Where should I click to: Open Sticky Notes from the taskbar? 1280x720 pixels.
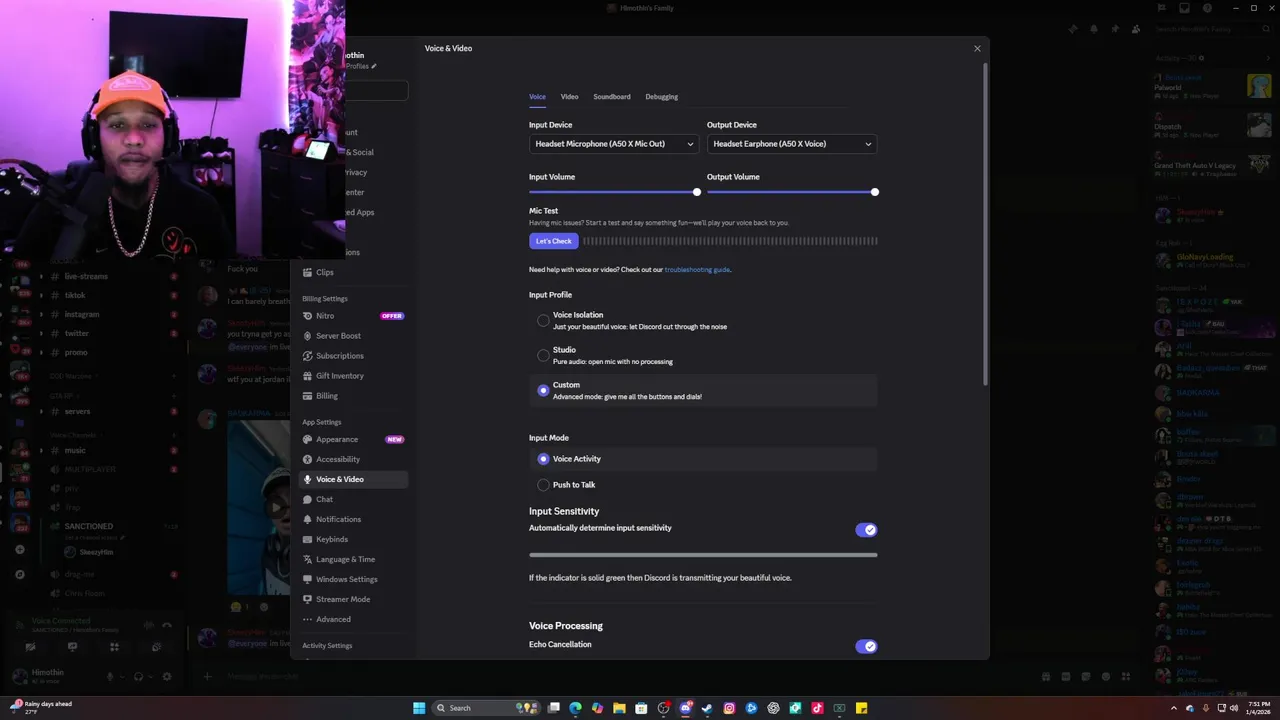[861, 708]
